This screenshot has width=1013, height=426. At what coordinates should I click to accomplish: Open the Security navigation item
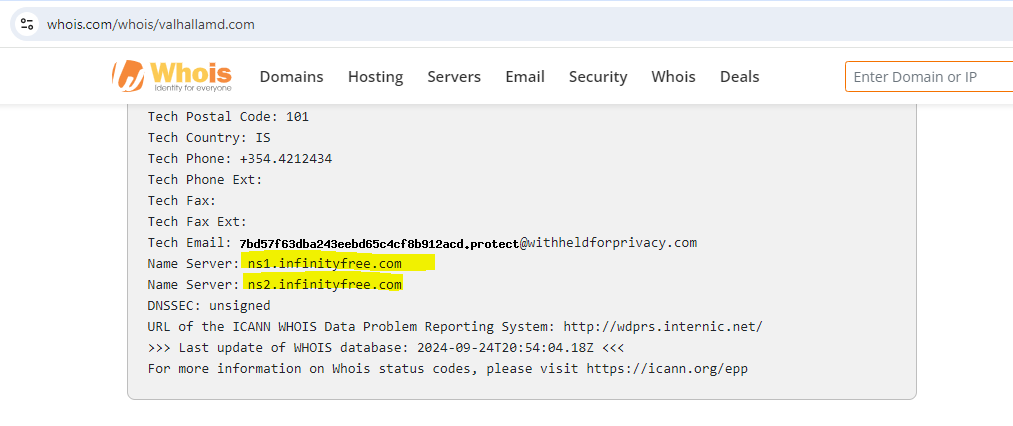click(x=598, y=77)
